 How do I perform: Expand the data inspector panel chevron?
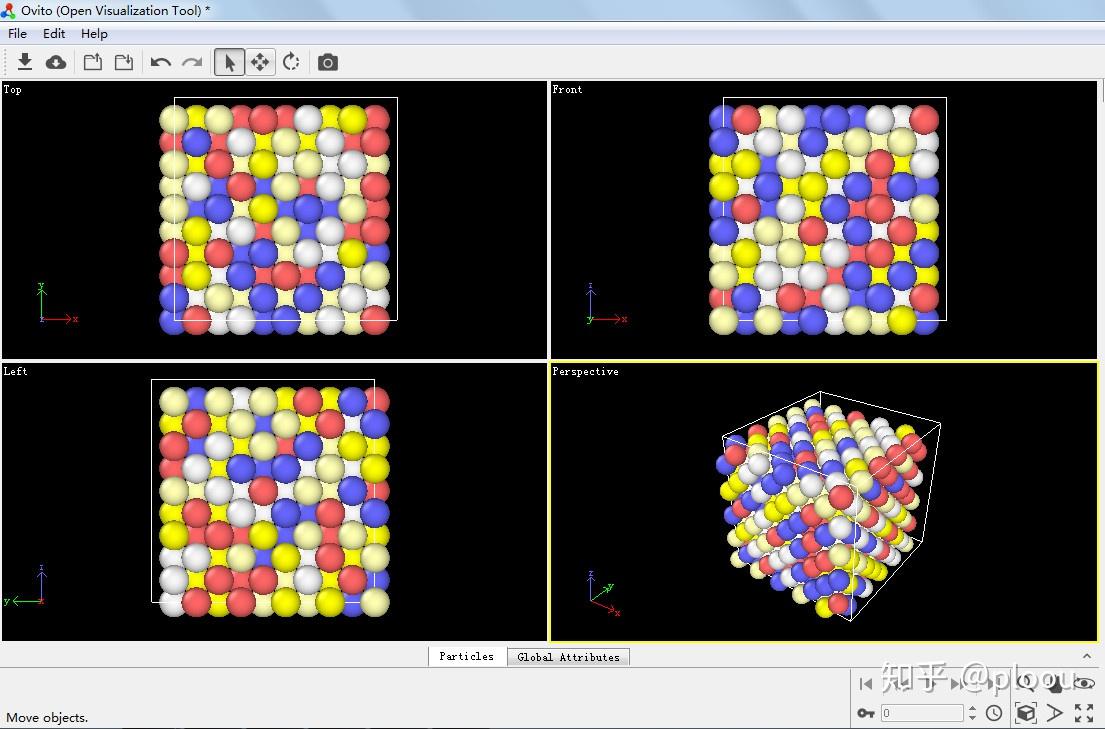1087,656
